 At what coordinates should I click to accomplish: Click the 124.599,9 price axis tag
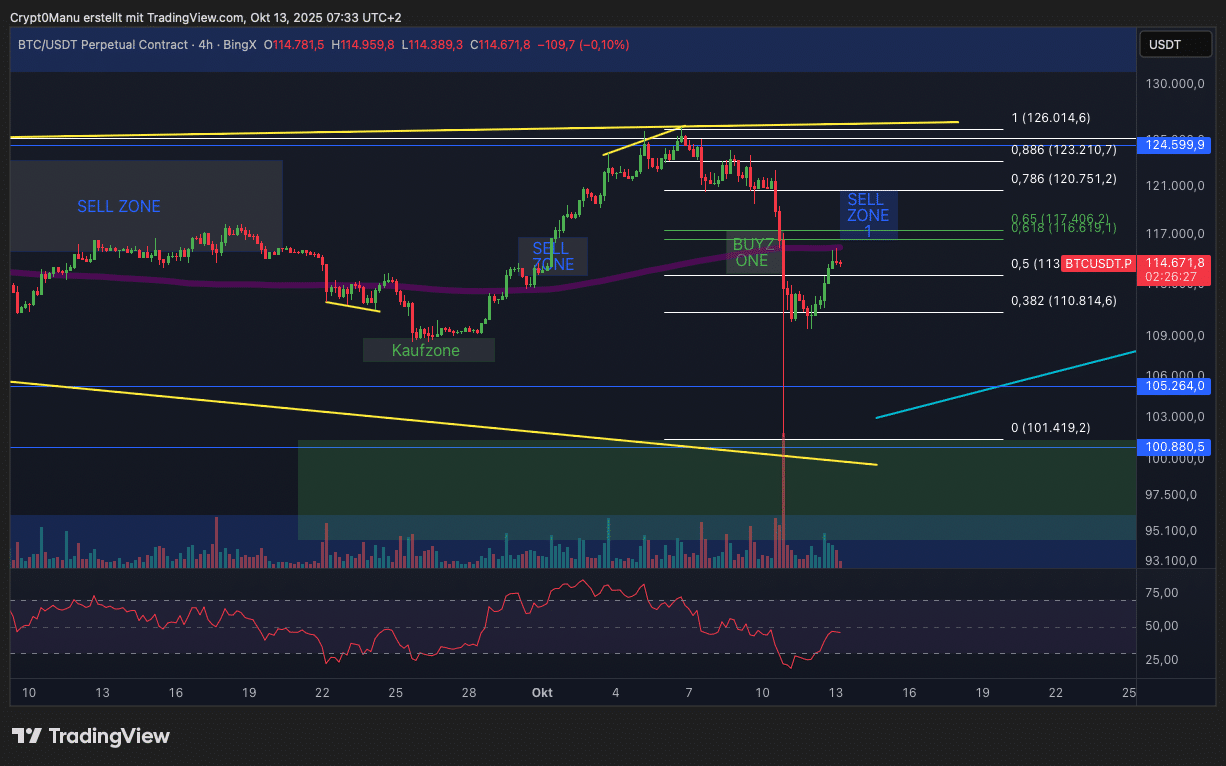pyautogui.click(x=1176, y=145)
